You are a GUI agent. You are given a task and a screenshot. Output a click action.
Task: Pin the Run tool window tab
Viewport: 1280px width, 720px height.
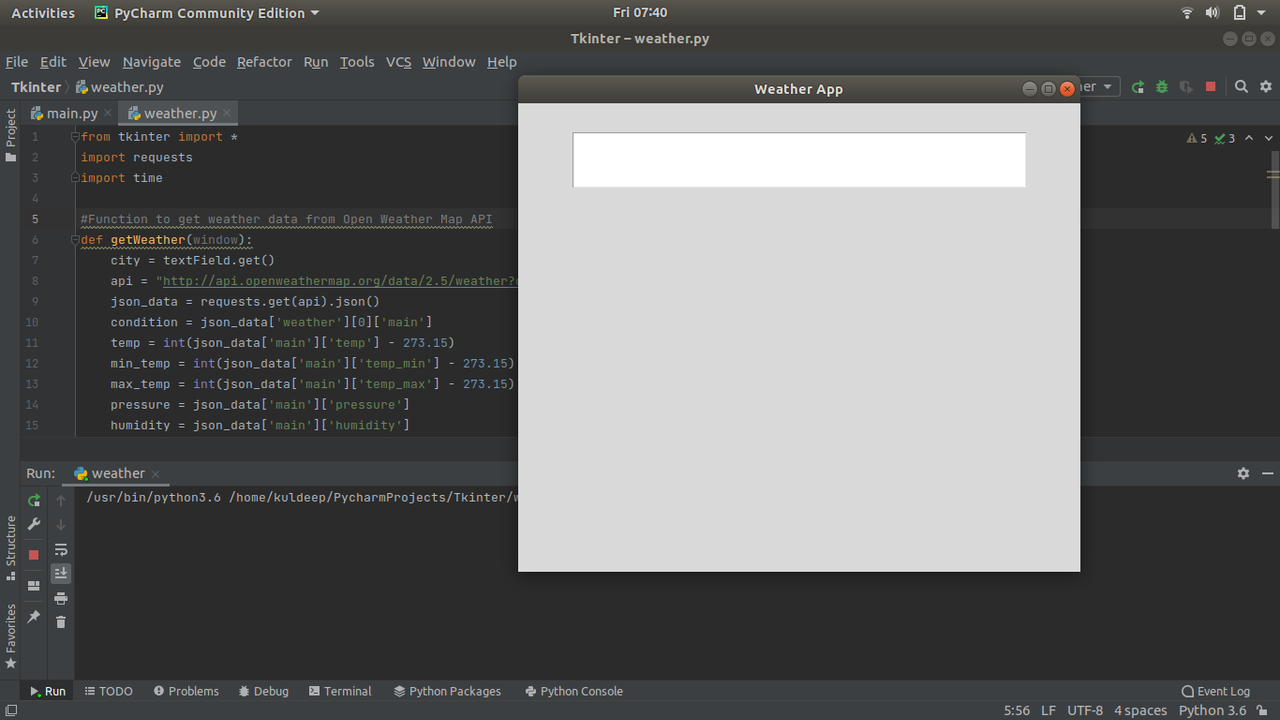[33, 617]
